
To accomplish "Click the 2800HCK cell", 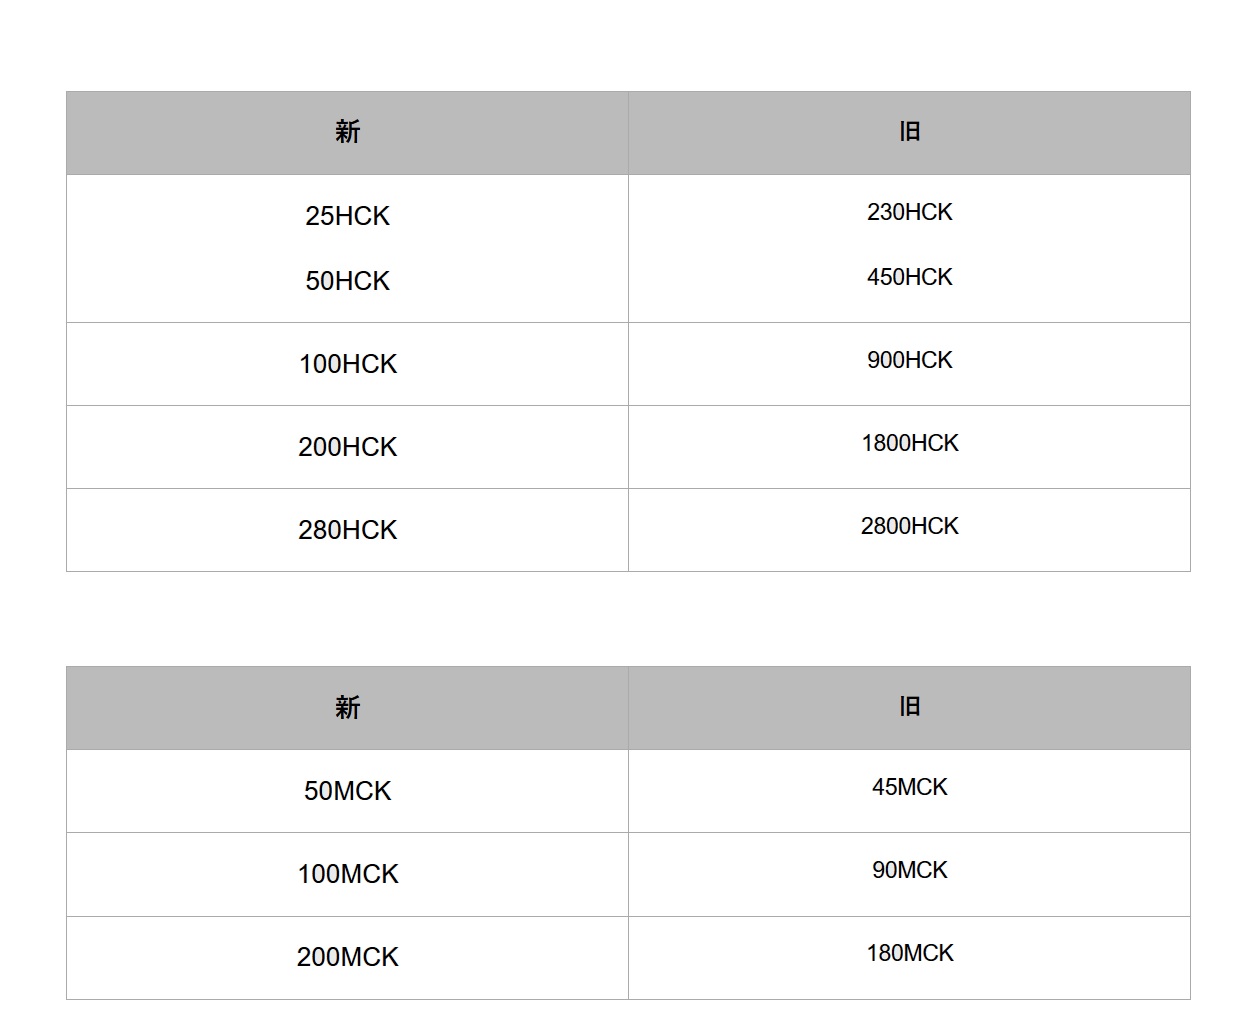I will pos(909,530).
